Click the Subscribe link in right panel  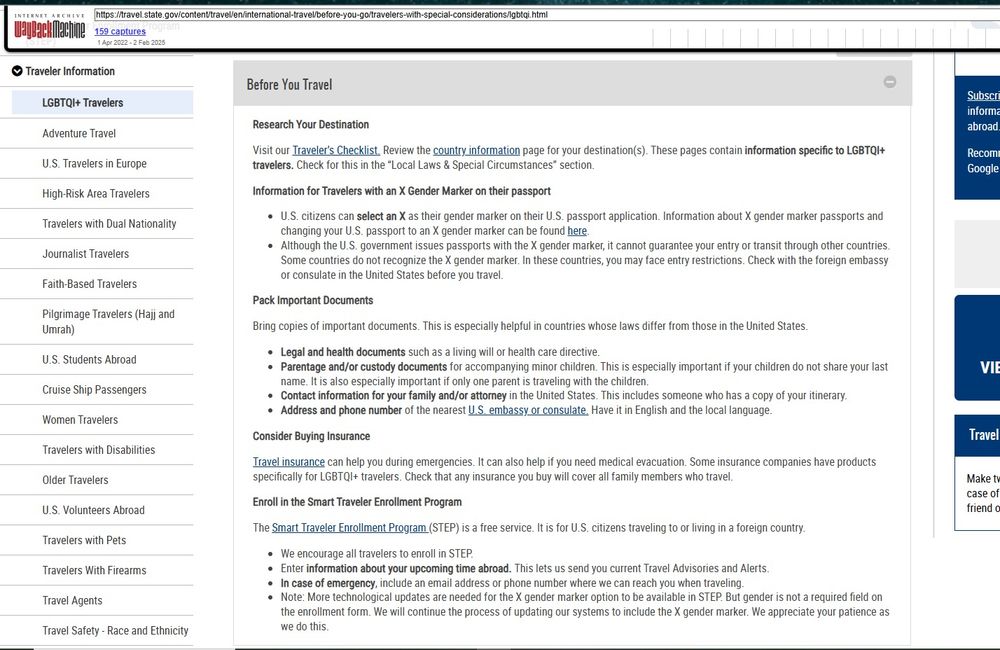coord(983,95)
